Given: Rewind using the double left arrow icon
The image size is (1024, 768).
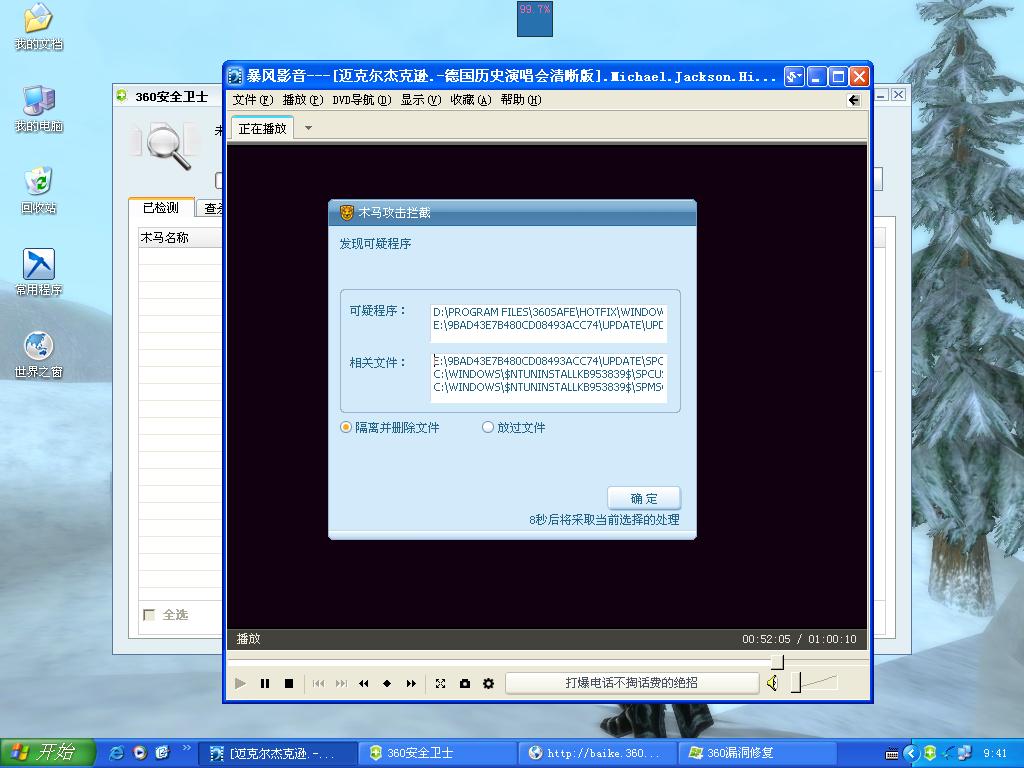Looking at the screenshot, I should (364, 683).
